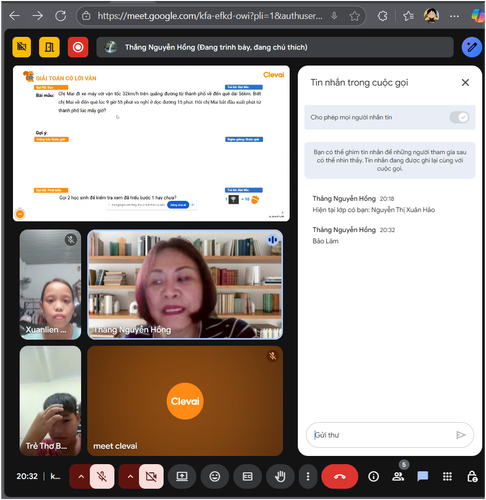Image resolution: width=486 pixels, height=500 pixels.
Task: Click the yellow camera-off extension button
Action: coord(22,47)
